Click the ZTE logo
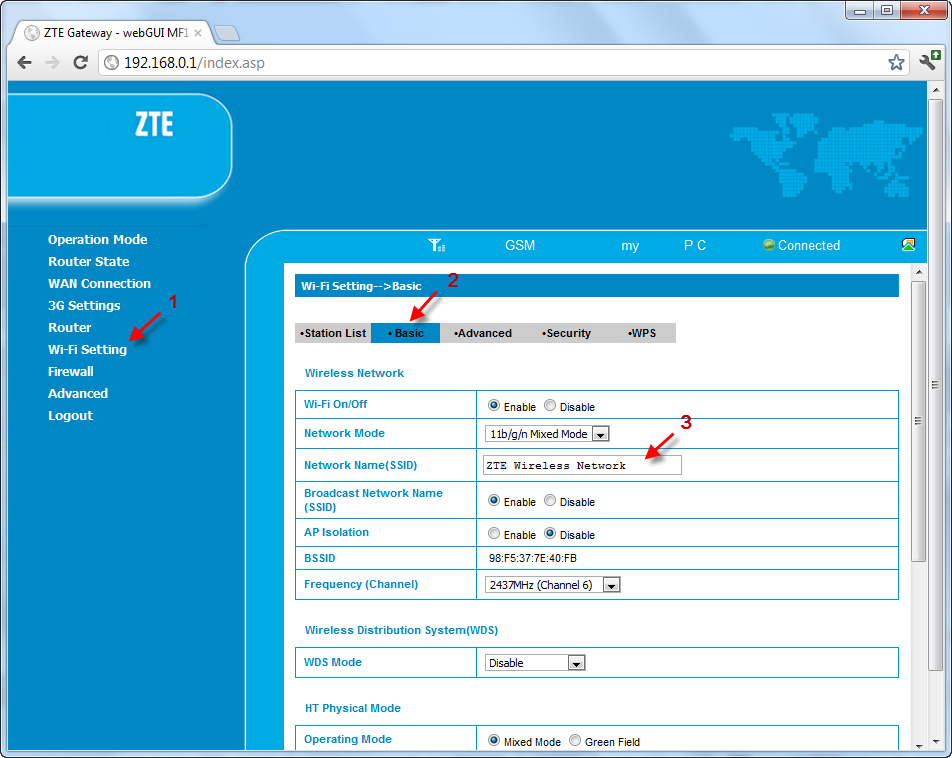The height and width of the screenshot is (758, 952). (x=154, y=124)
